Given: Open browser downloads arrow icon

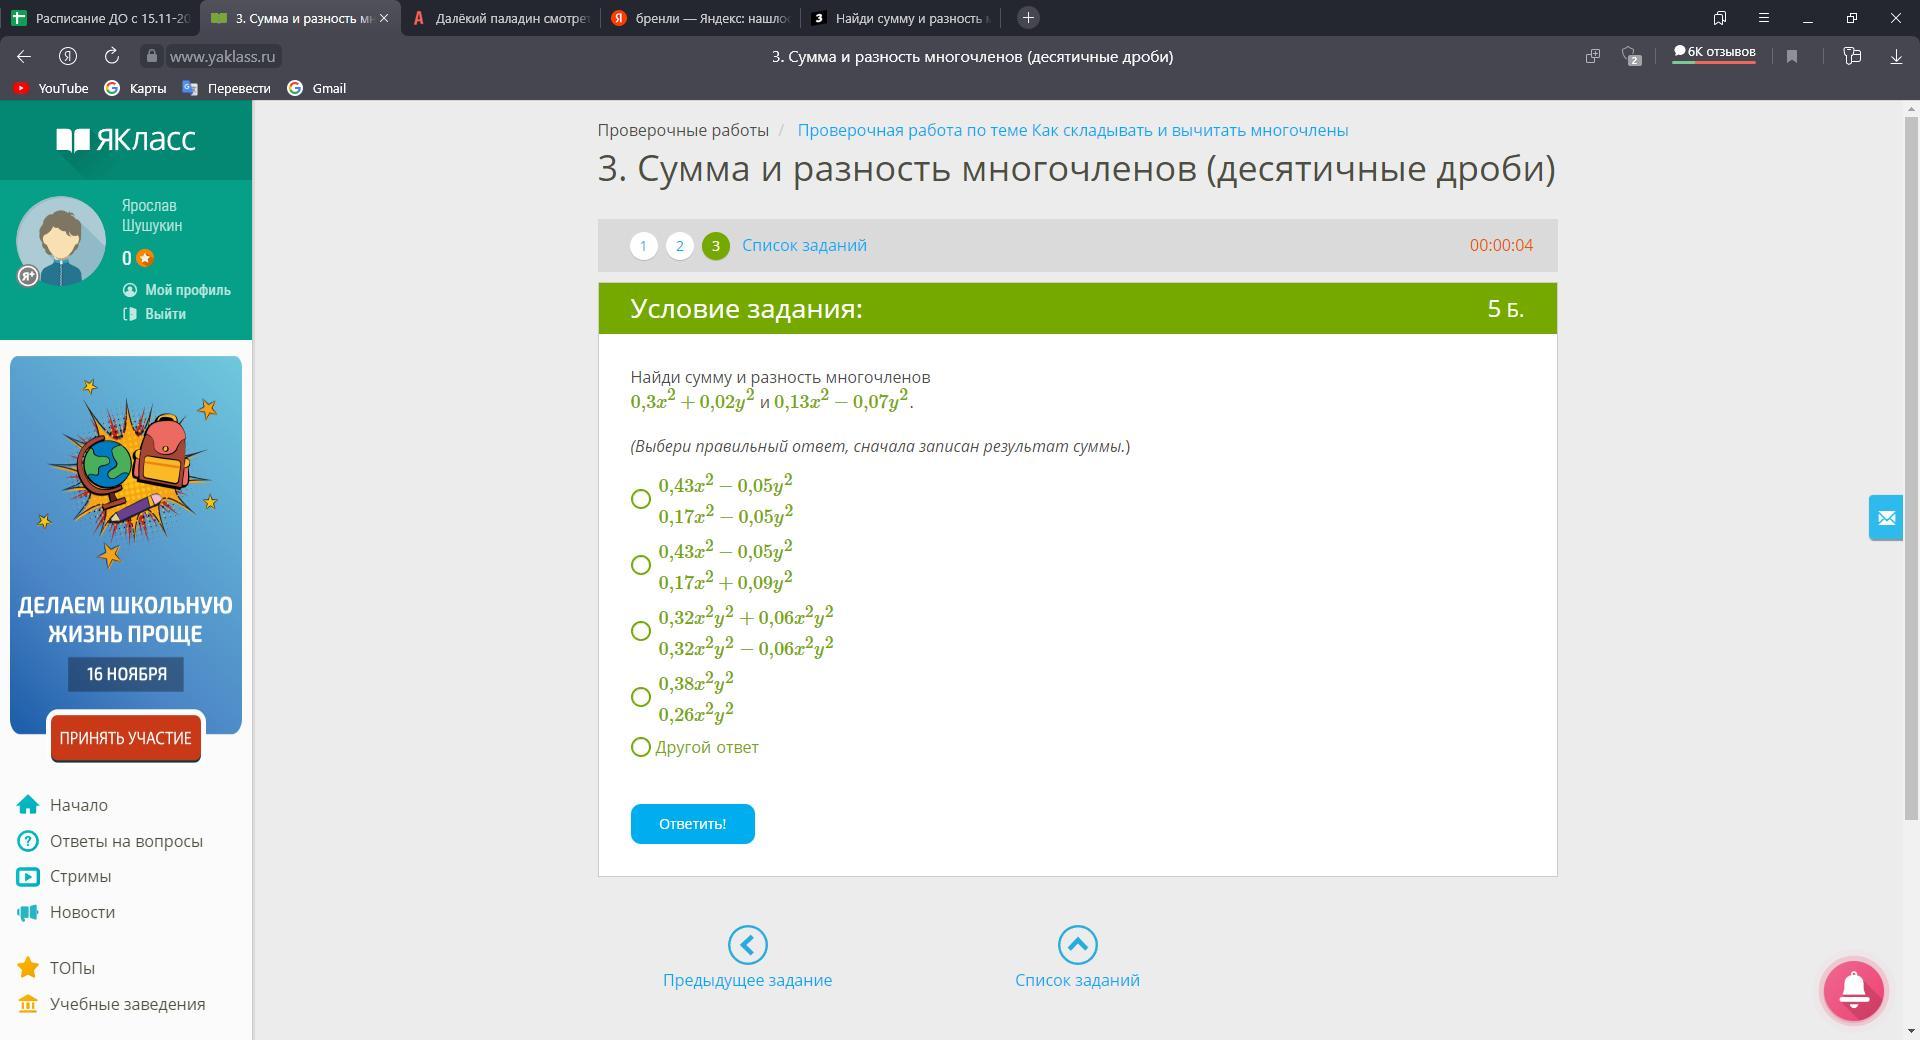Looking at the screenshot, I should (1896, 57).
